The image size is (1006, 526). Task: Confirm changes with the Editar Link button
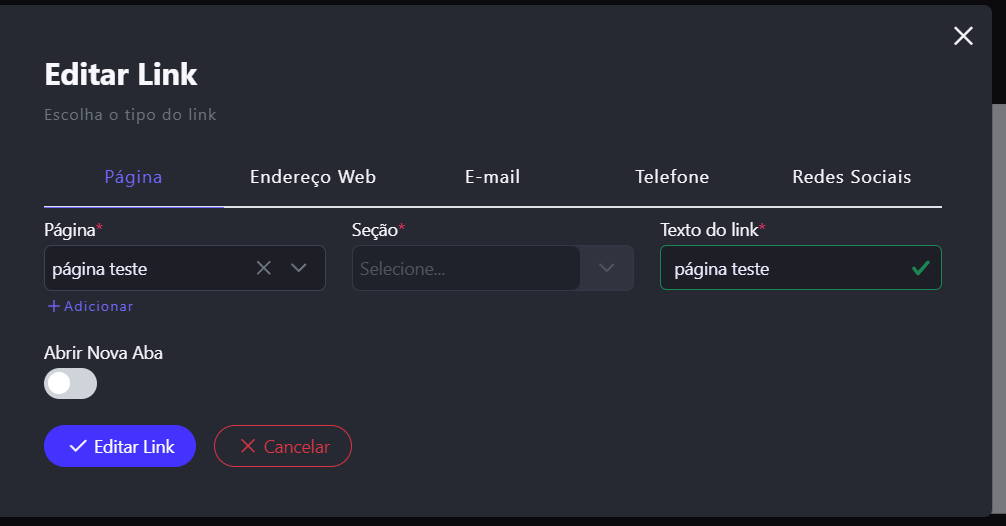coord(120,447)
